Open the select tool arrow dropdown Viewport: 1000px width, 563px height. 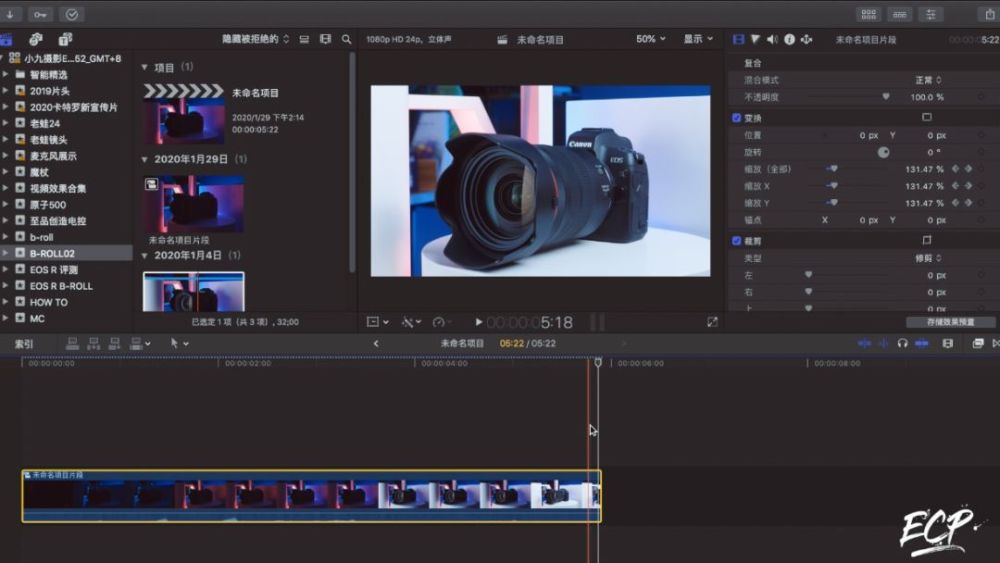point(179,344)
